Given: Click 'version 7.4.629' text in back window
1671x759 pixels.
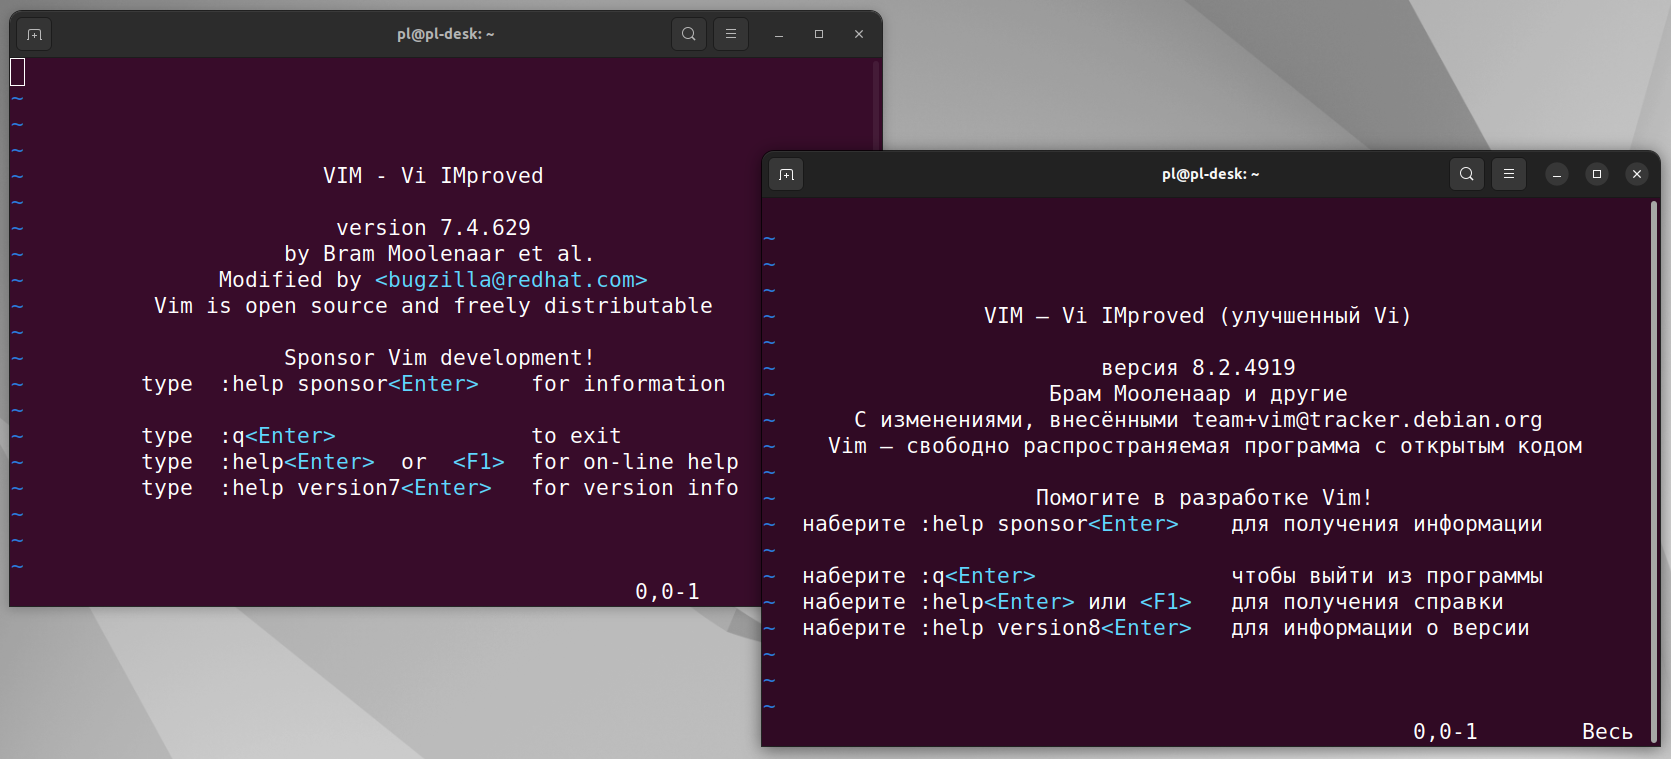Looking at the screenshot, I should 434,228.
